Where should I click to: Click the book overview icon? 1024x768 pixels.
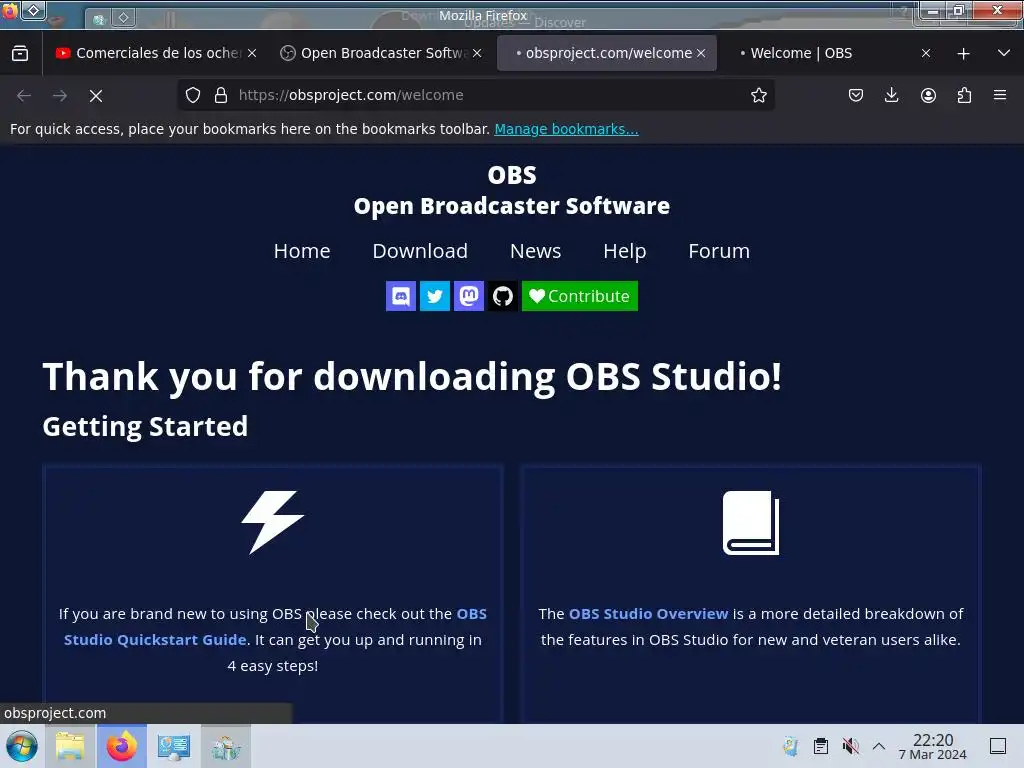click(750, 523)
